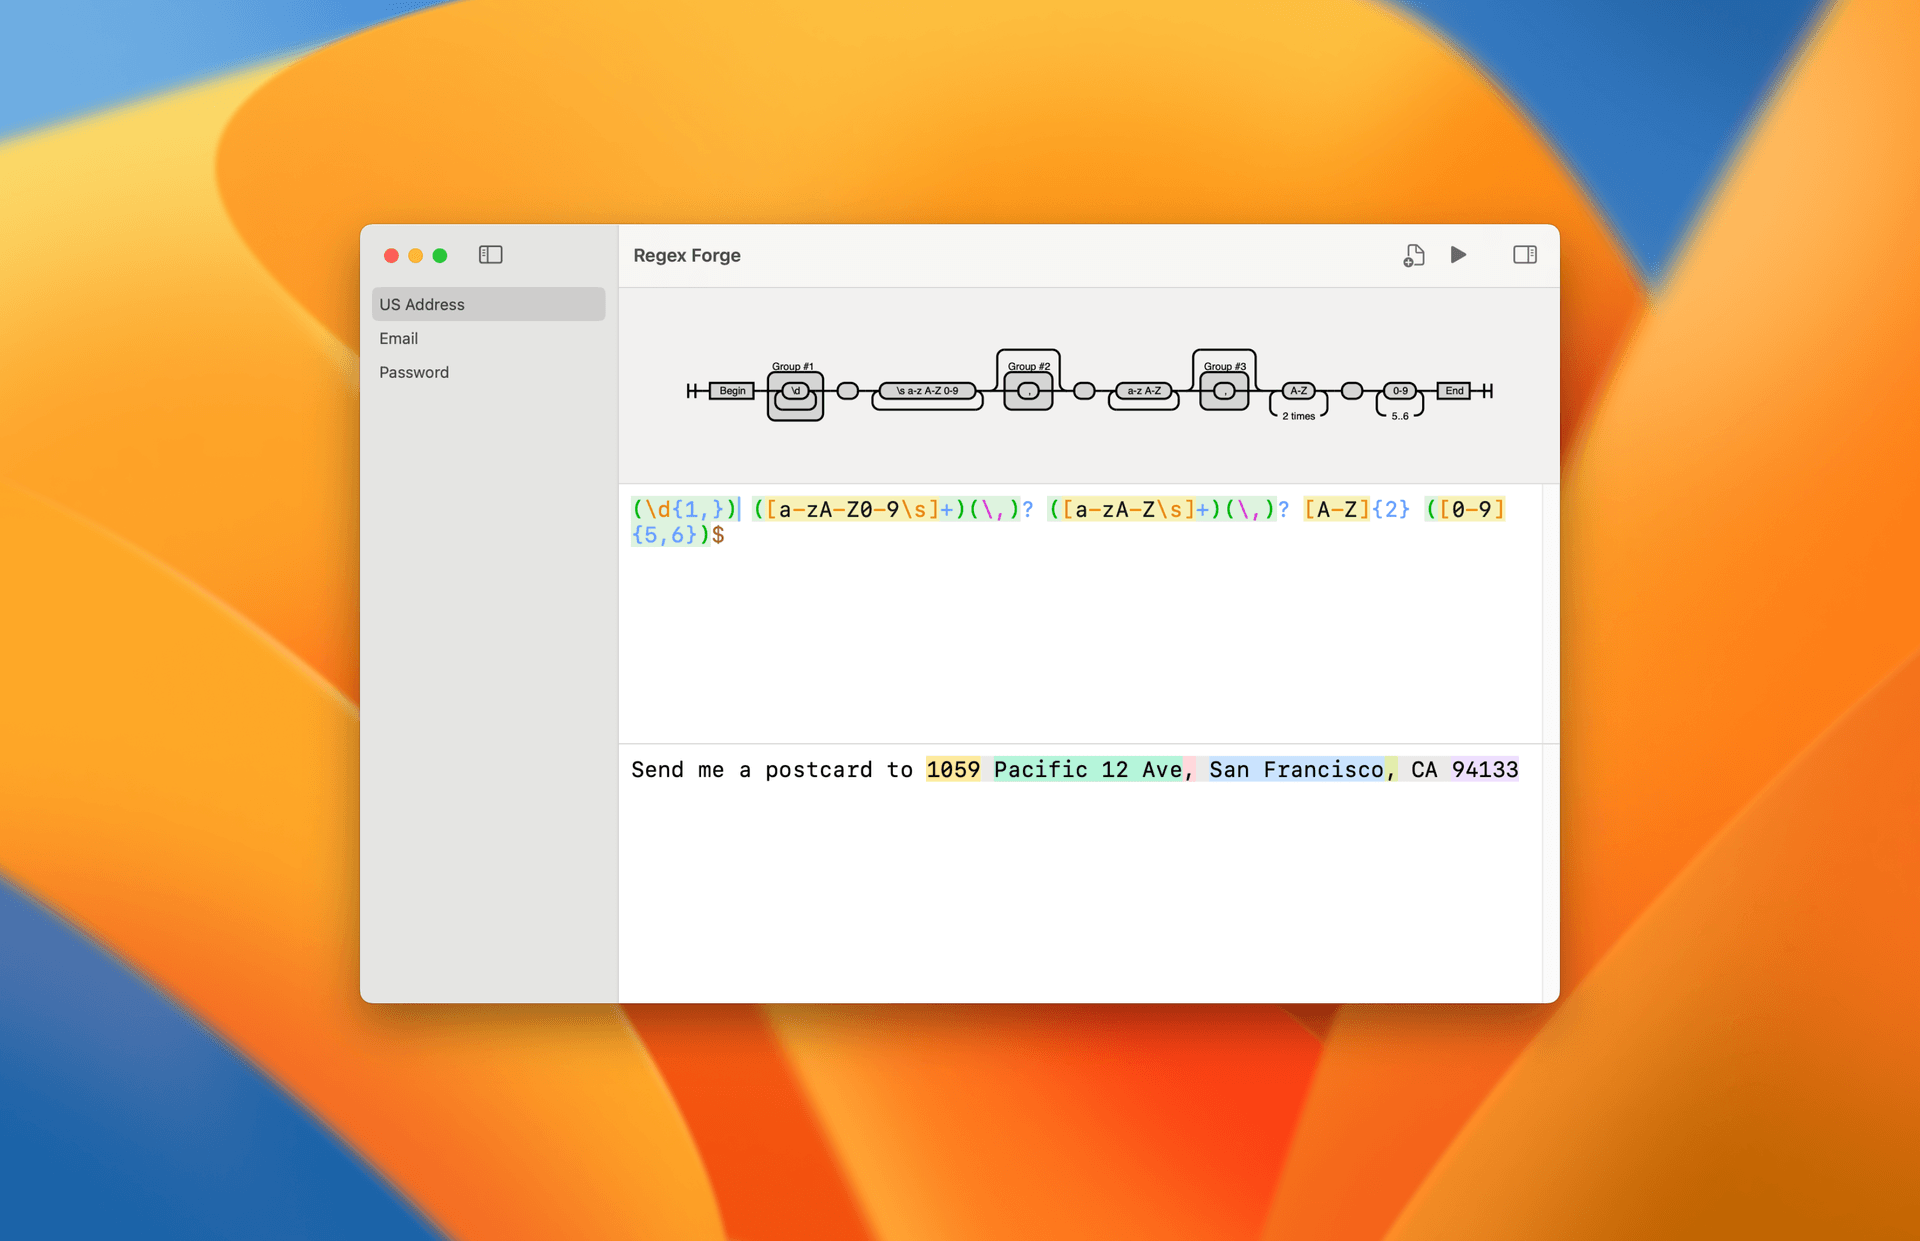Viewport: 1920px width, 1241px height.
Task: Select the Group #1 \d node
Action: (796, 392)
